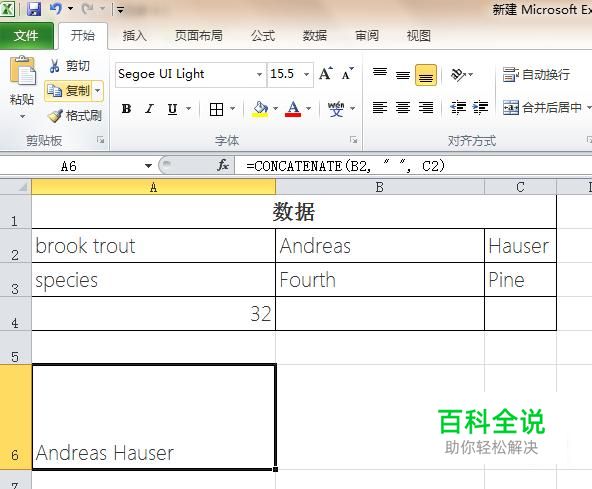Select cell containing 'Andreas' in row 2
The image size is (592, 489).
(380, 246)
